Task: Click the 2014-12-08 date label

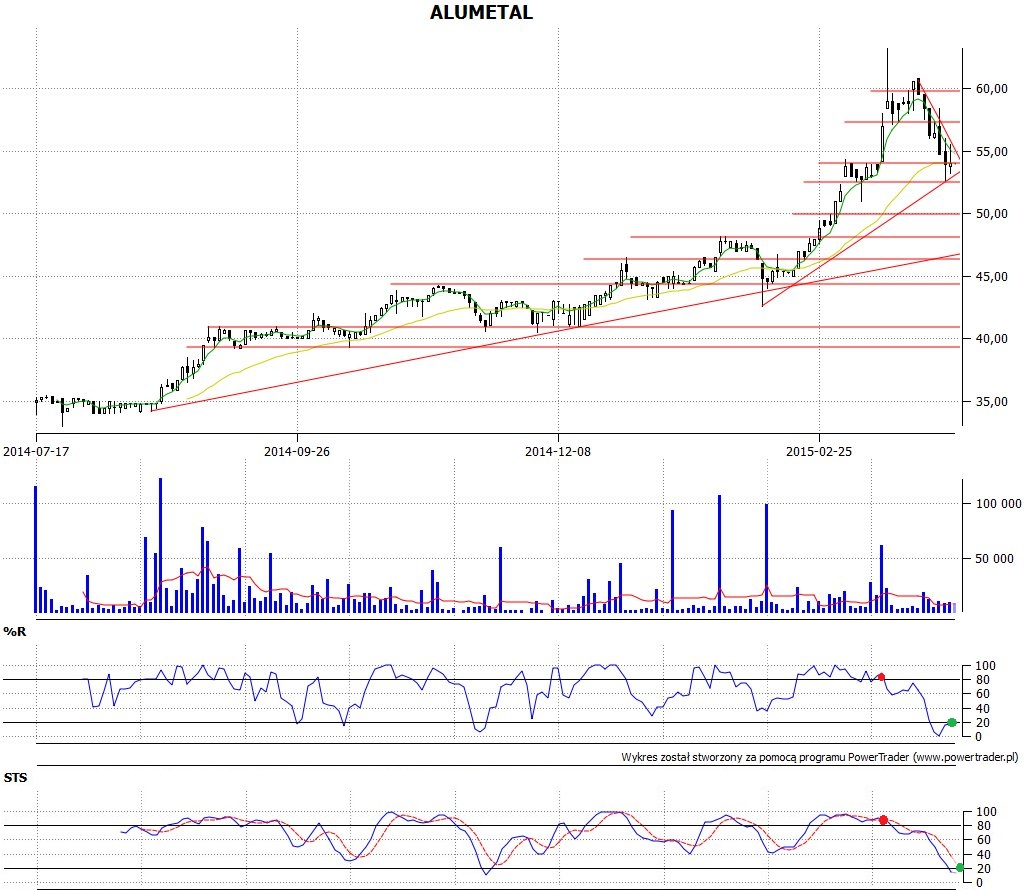Action: pos(558,451)
